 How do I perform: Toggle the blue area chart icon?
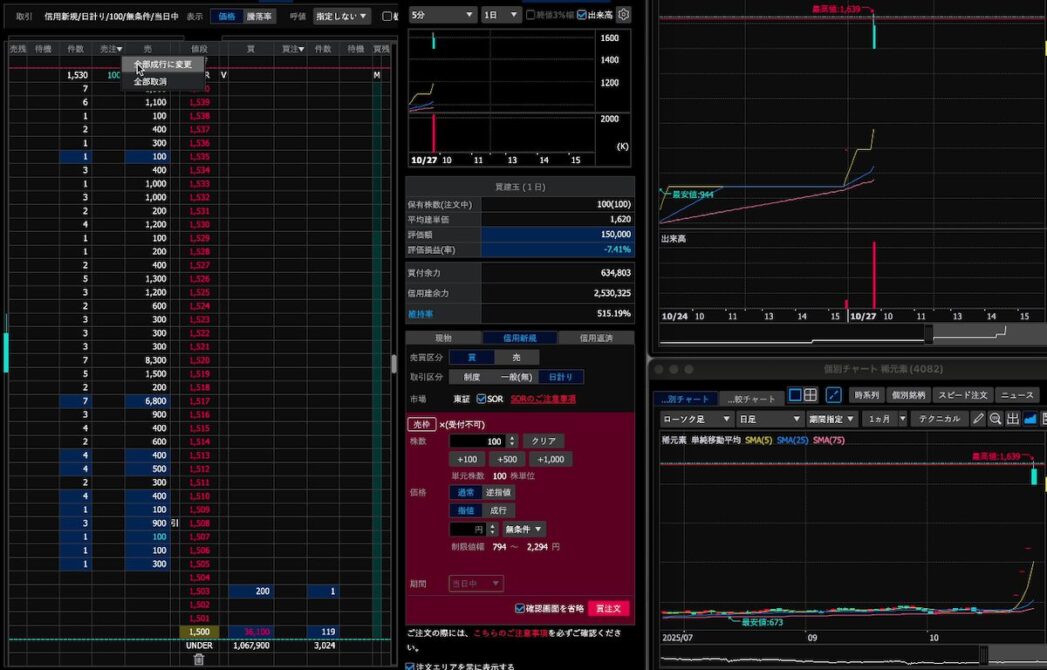[x=1030, y=419]
